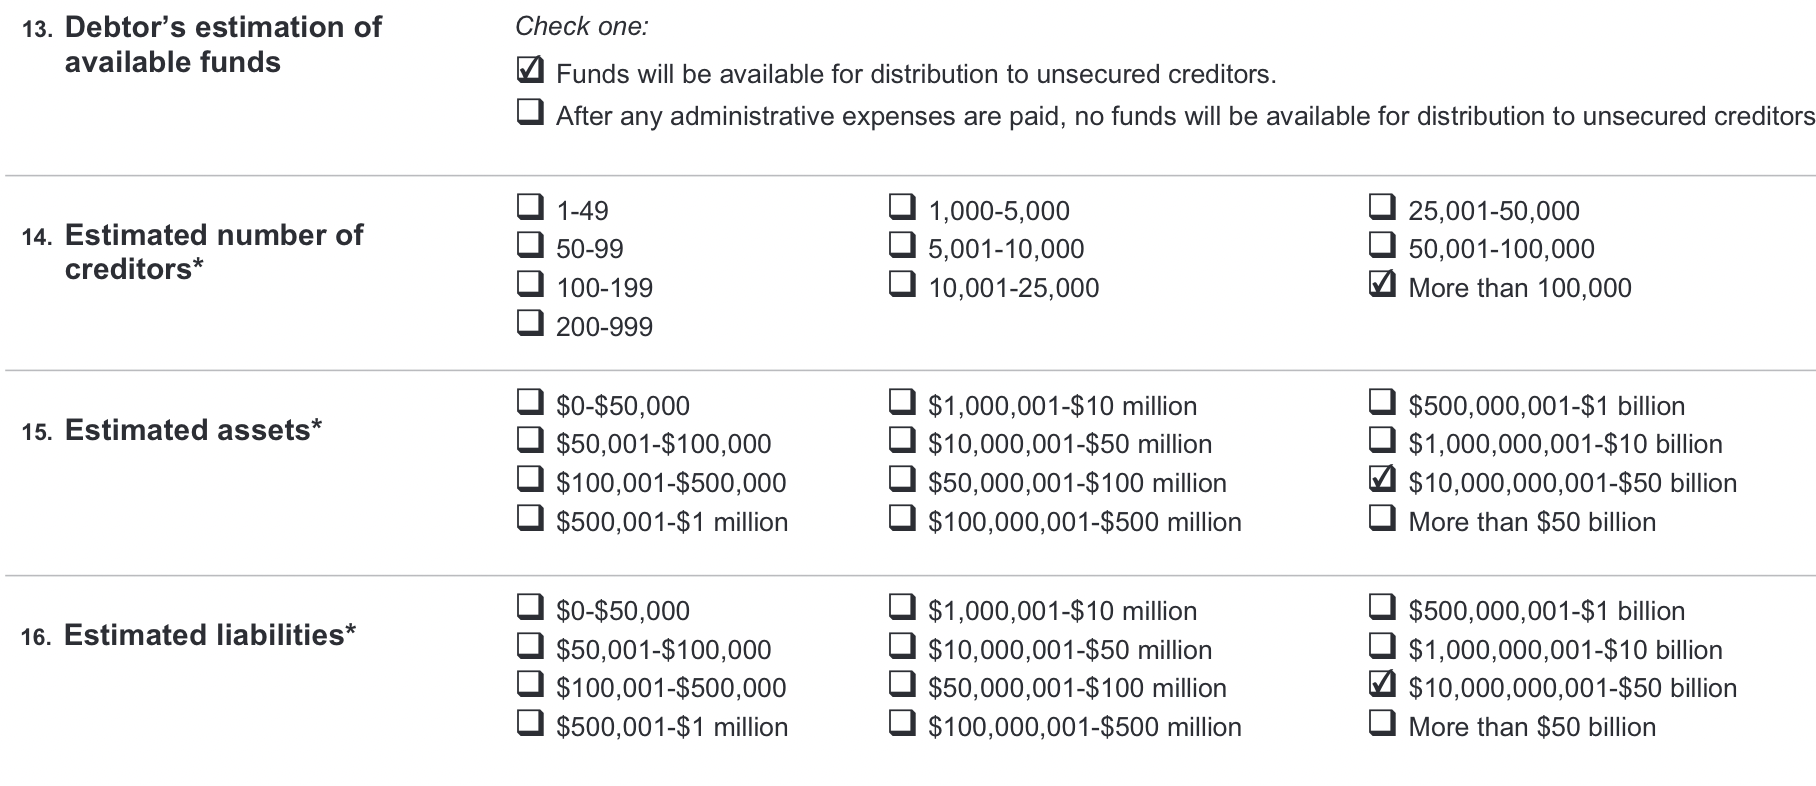Uncheck $10,000,000,001-$50 billion assets box

pyautogui.click(x=1382, y=479)
